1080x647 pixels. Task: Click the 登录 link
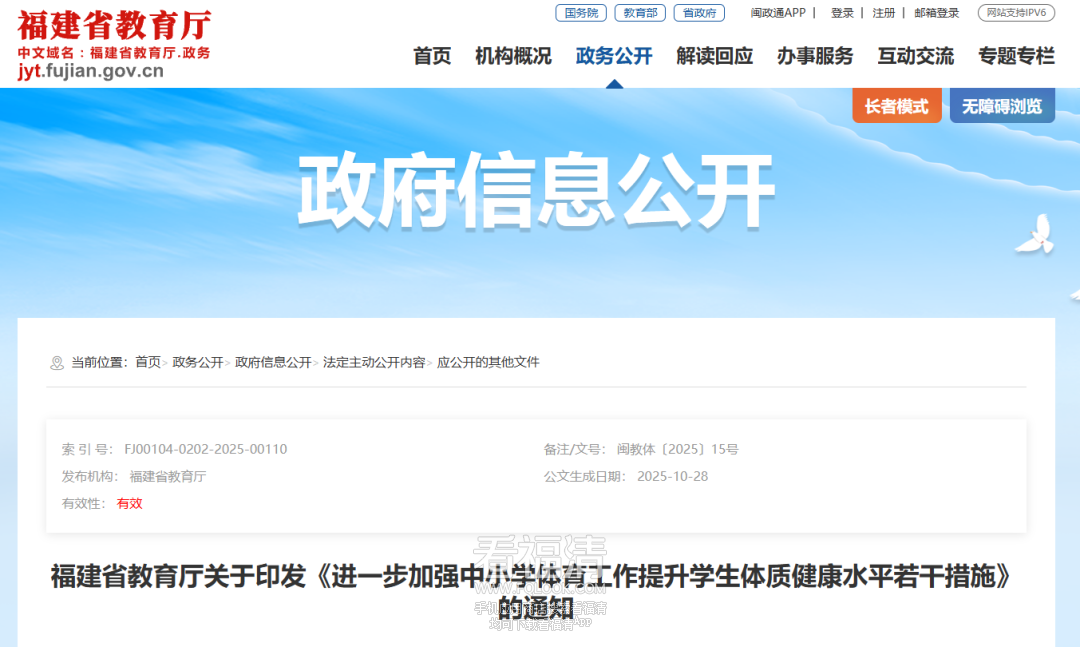842,13
